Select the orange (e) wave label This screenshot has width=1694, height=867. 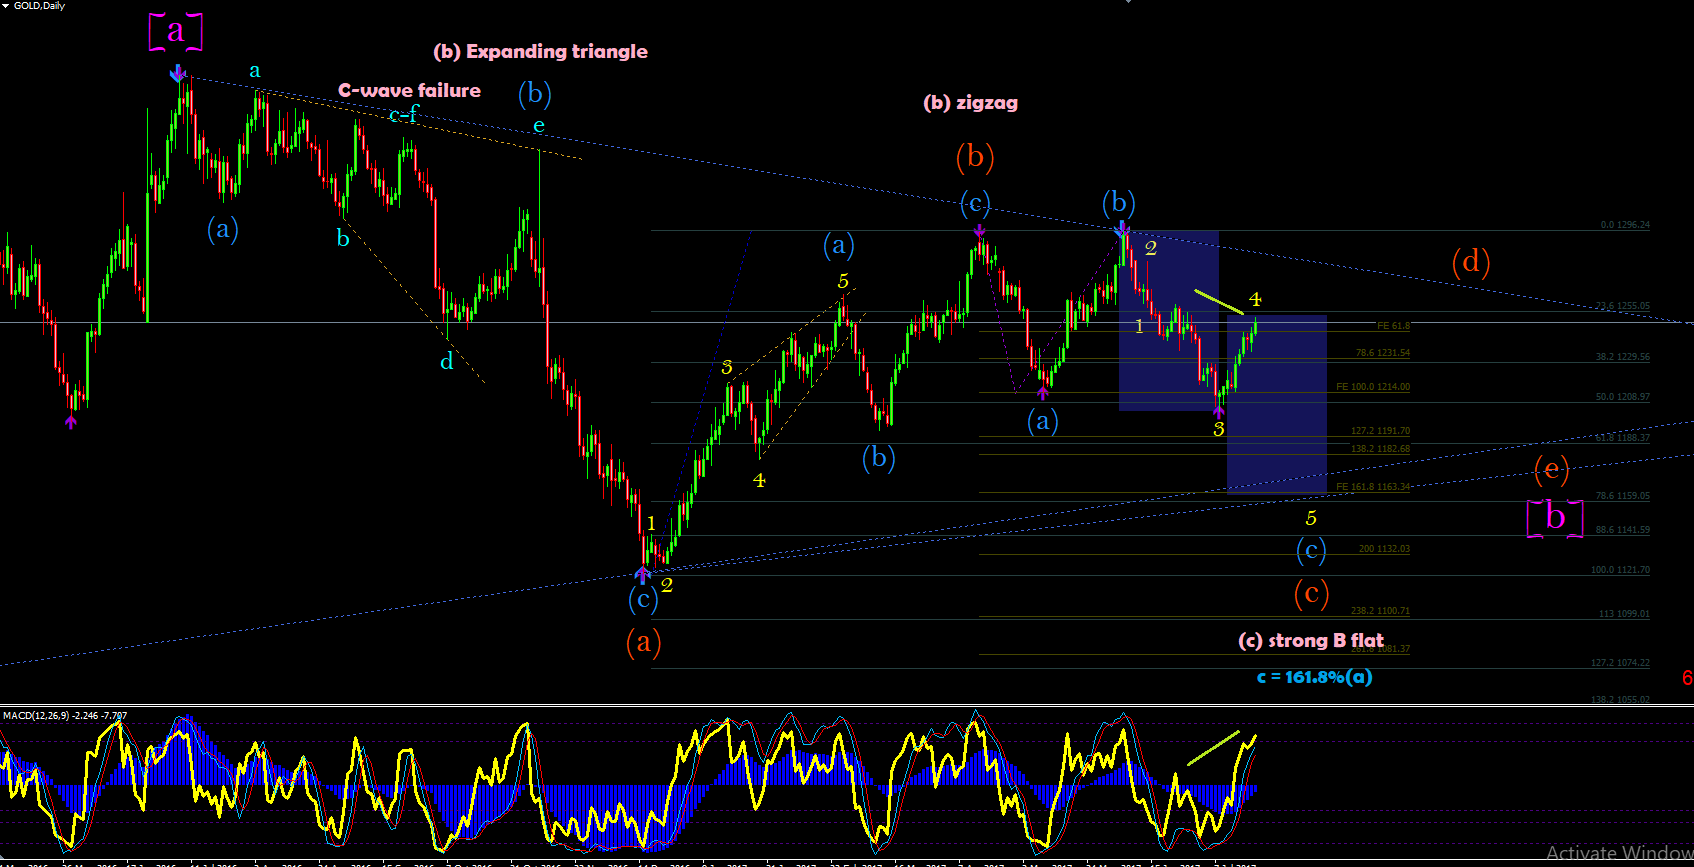1551,469
